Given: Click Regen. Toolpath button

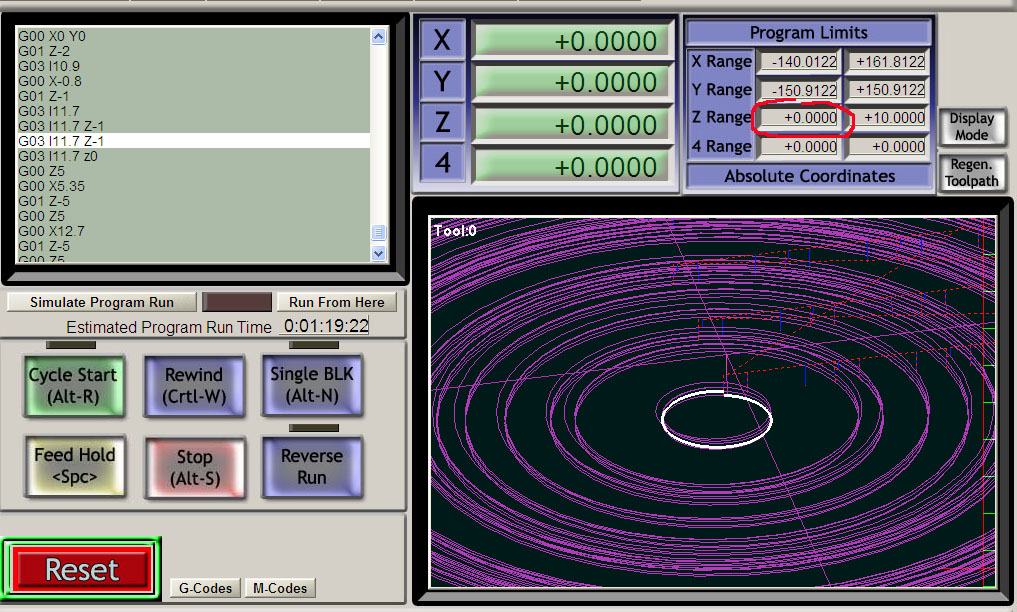Looking at the screenshot, I should [x=972, y=173].
